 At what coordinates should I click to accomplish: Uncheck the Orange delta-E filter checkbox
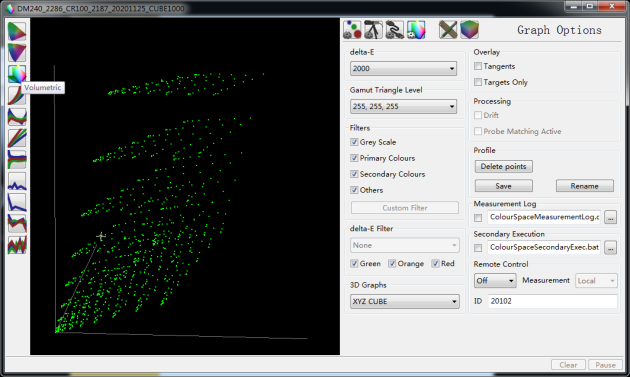pos(392,264)
